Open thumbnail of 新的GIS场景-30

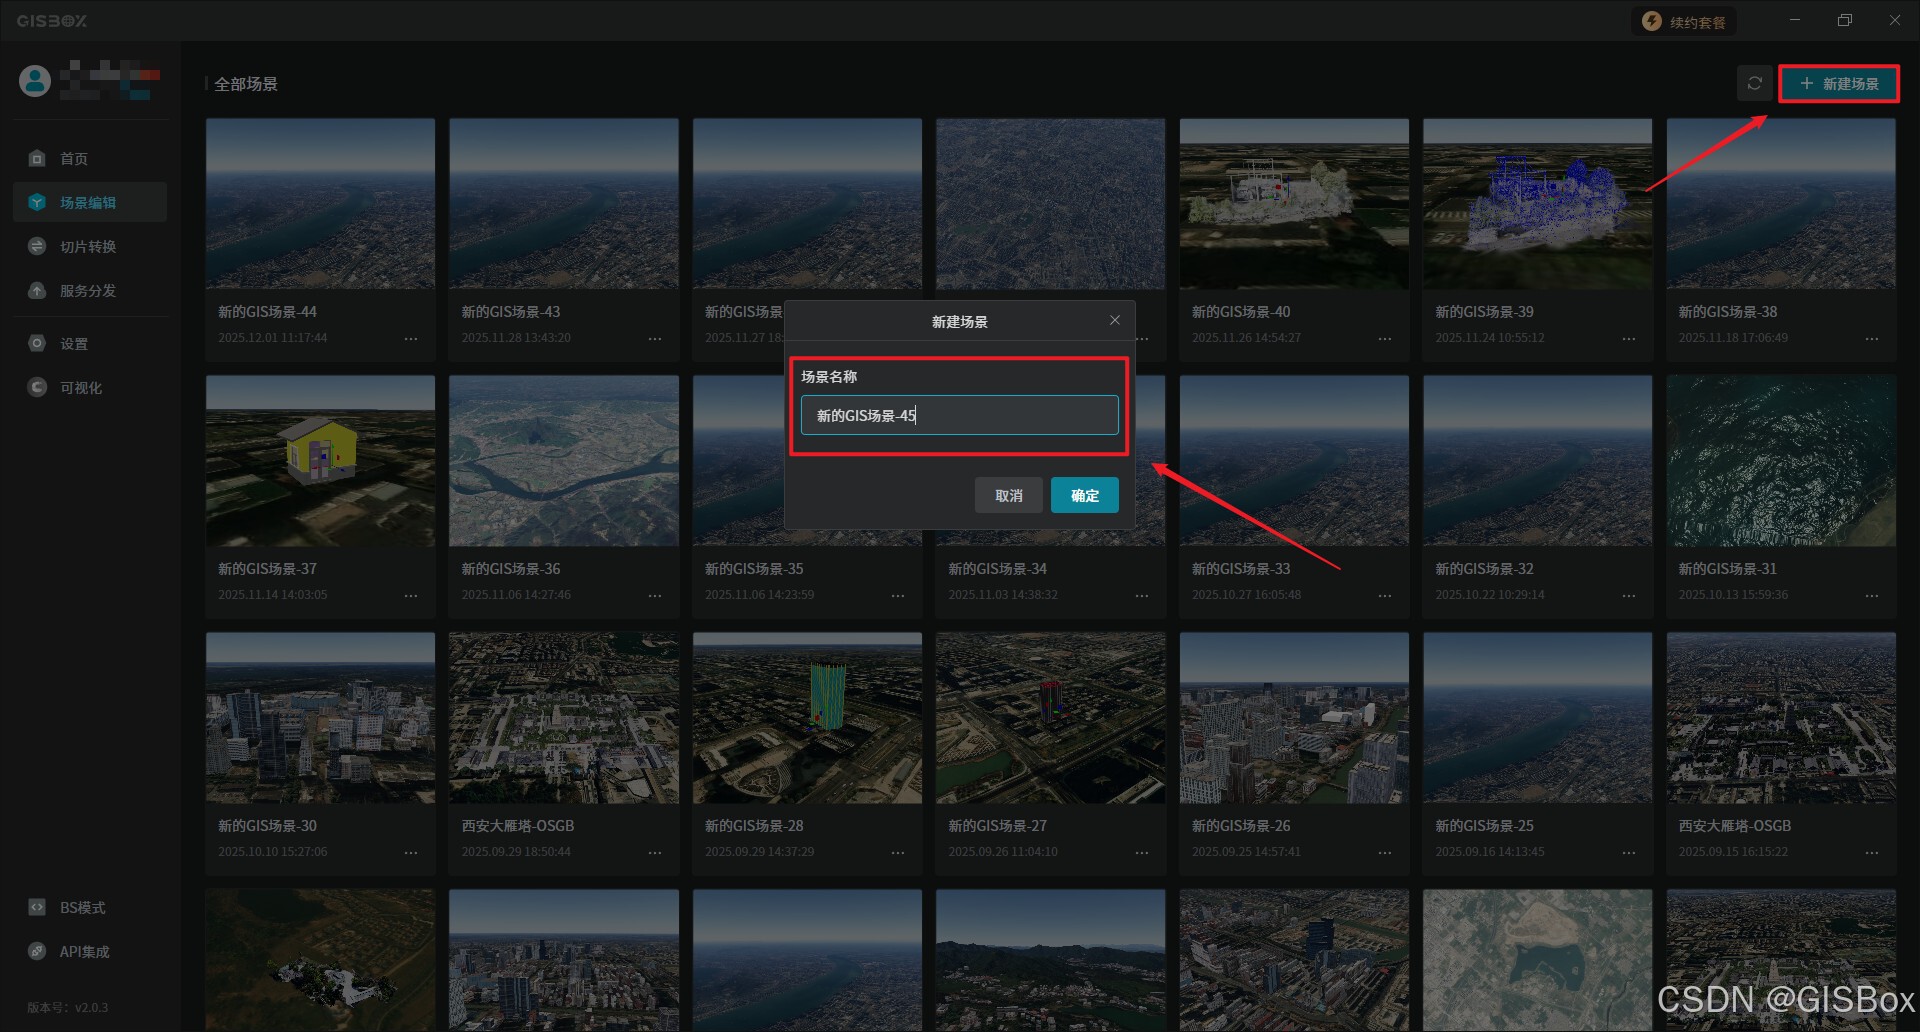[x=320, y=718]
